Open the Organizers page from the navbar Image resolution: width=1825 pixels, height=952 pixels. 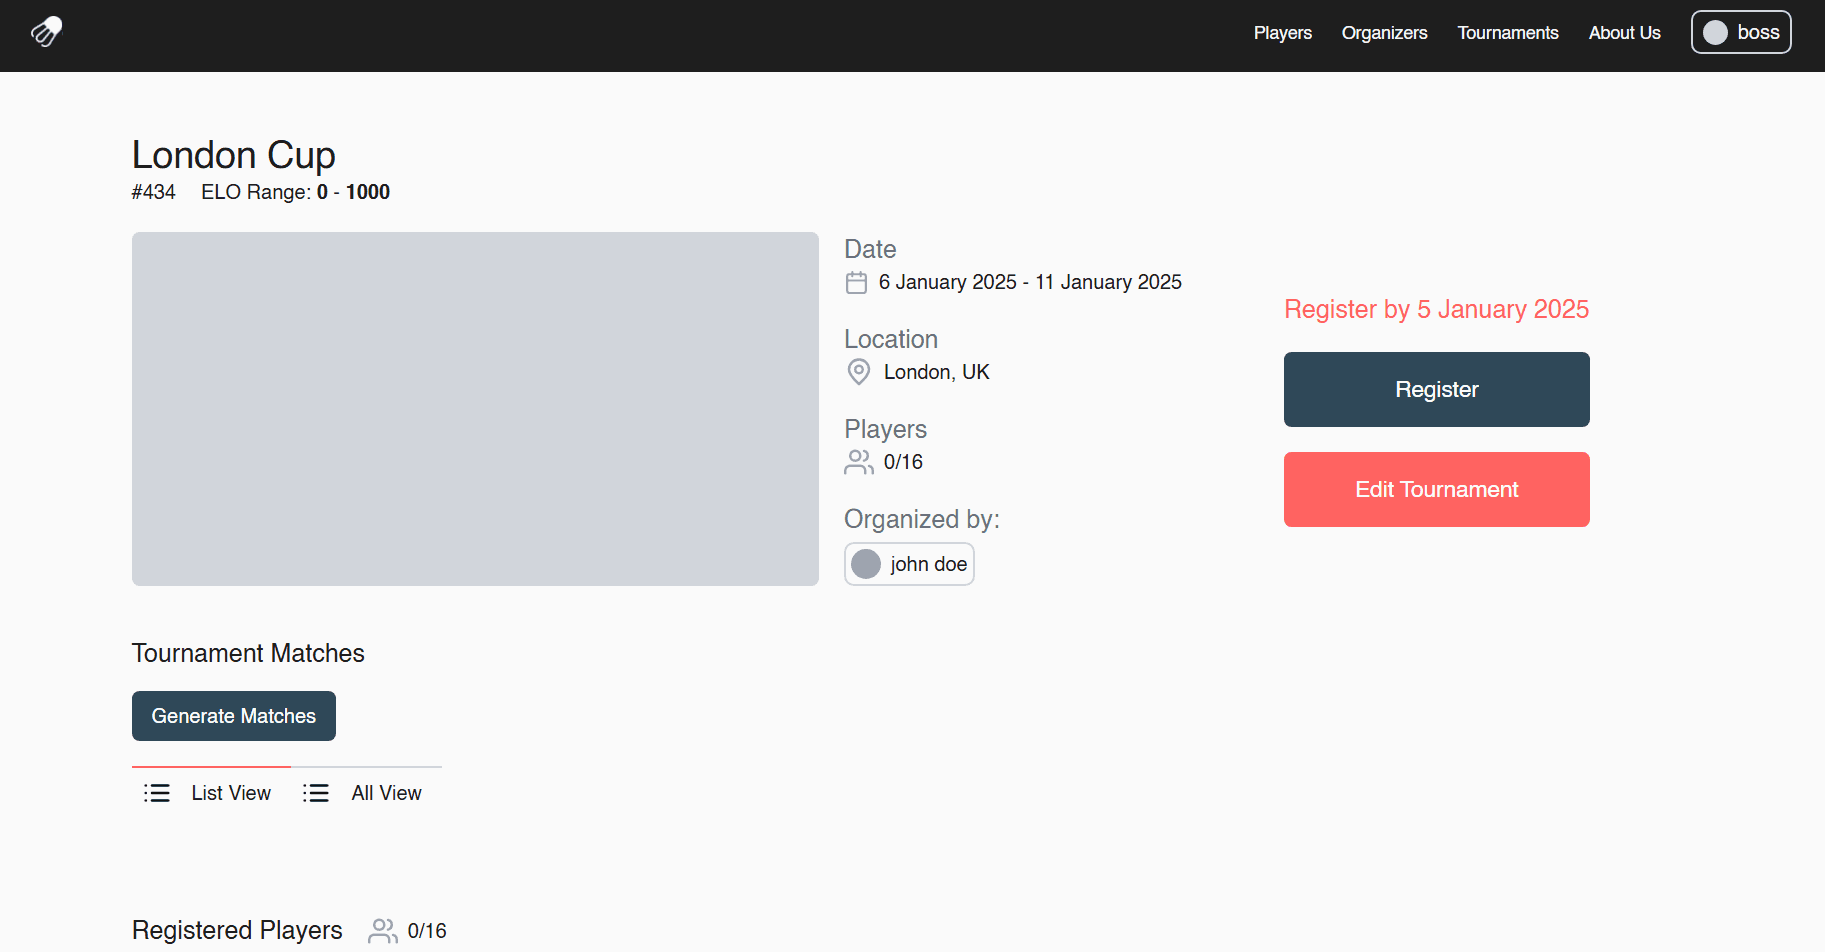click(x=1384, y=32)
